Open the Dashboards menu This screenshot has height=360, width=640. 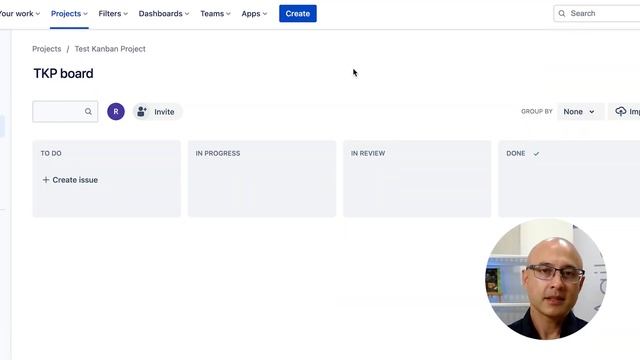tap(164, 13)
